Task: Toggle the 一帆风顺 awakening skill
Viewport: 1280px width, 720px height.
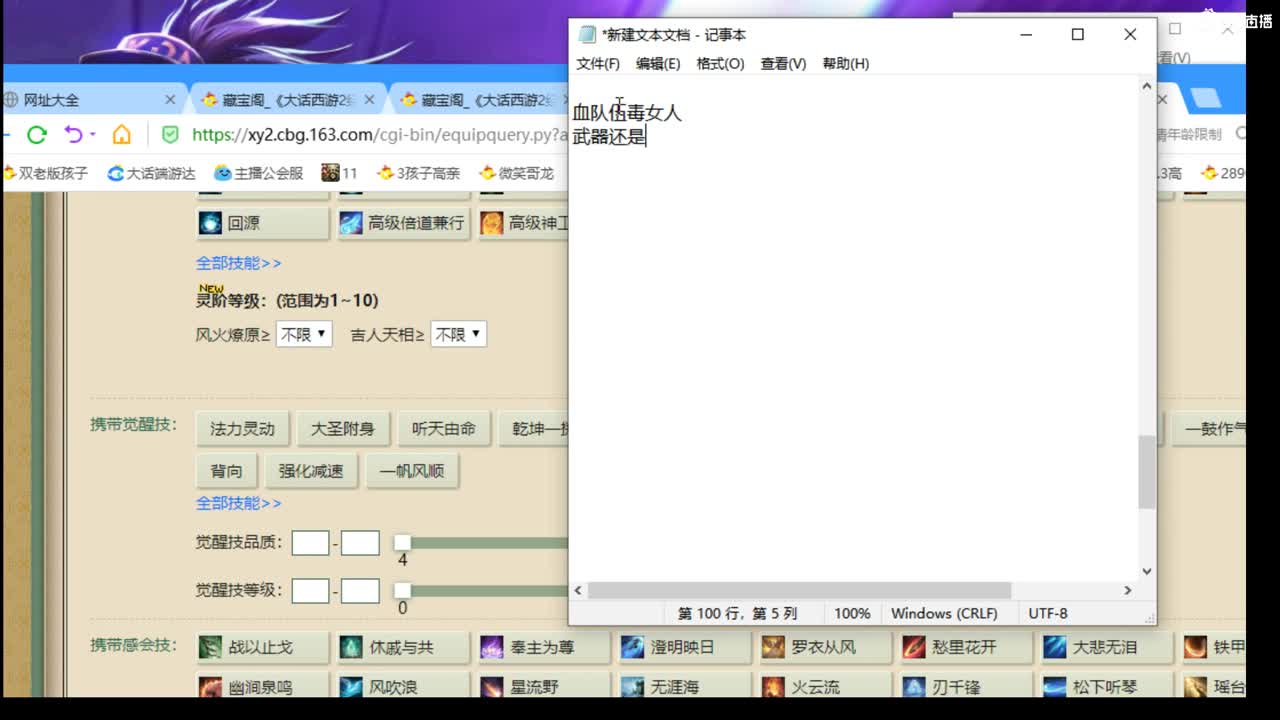Action: tap(412, 471)
